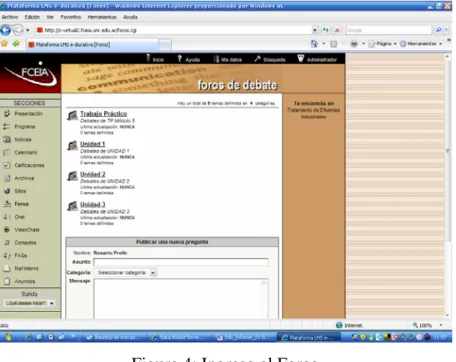
Task: Click the print icon in IE toolbar
Action: coord(354,44)
